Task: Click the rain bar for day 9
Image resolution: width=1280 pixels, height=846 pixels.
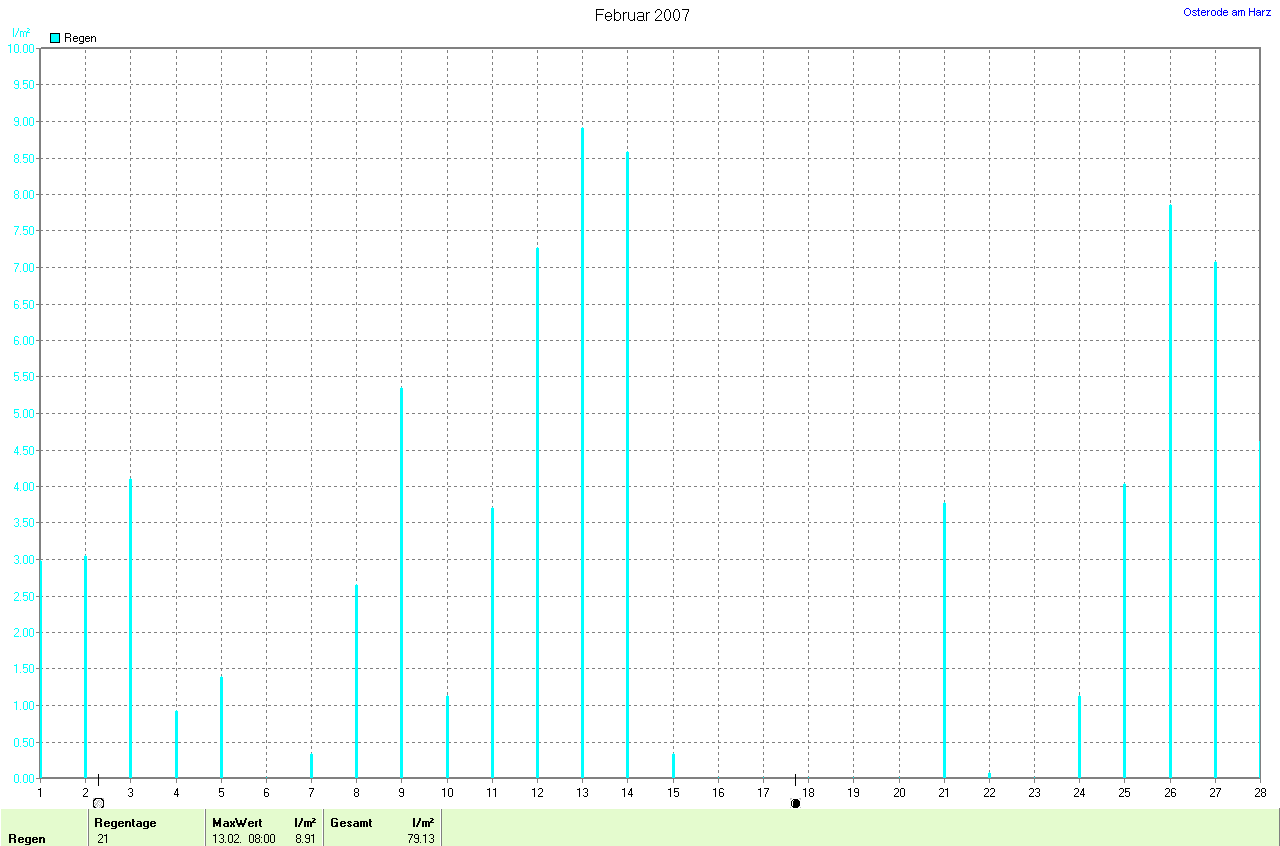Action: click(402, 582)
